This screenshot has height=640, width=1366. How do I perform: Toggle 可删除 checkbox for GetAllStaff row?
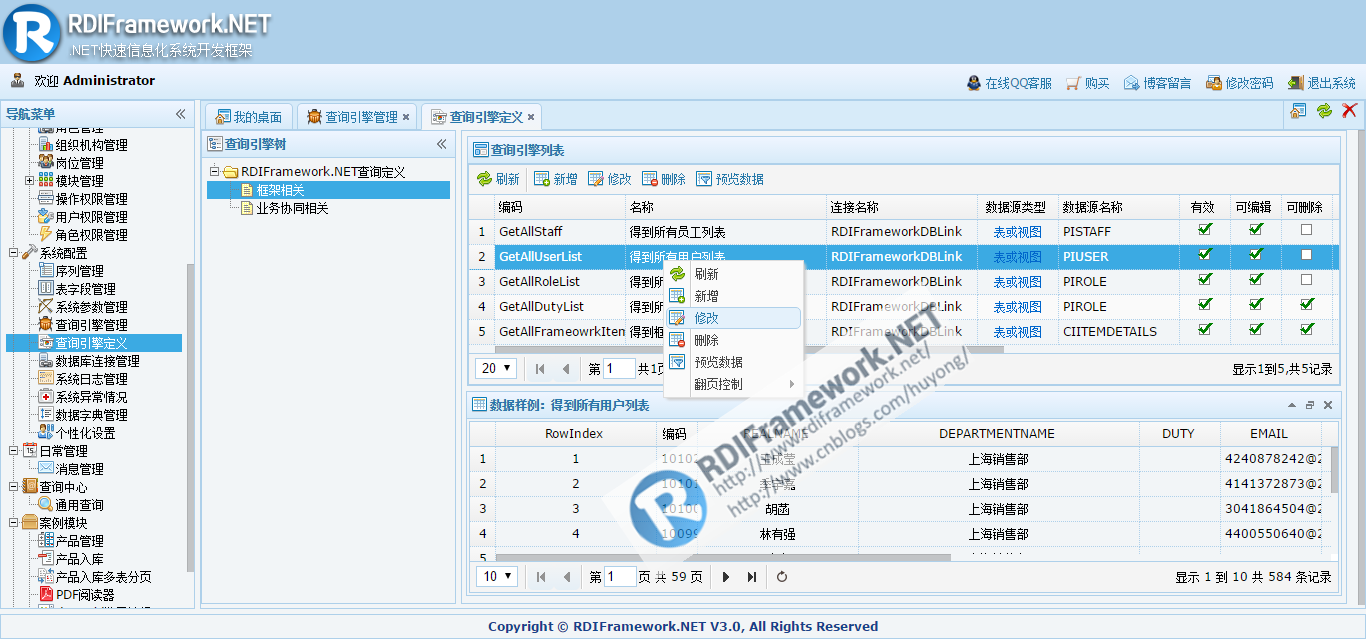pos(1306,230)
